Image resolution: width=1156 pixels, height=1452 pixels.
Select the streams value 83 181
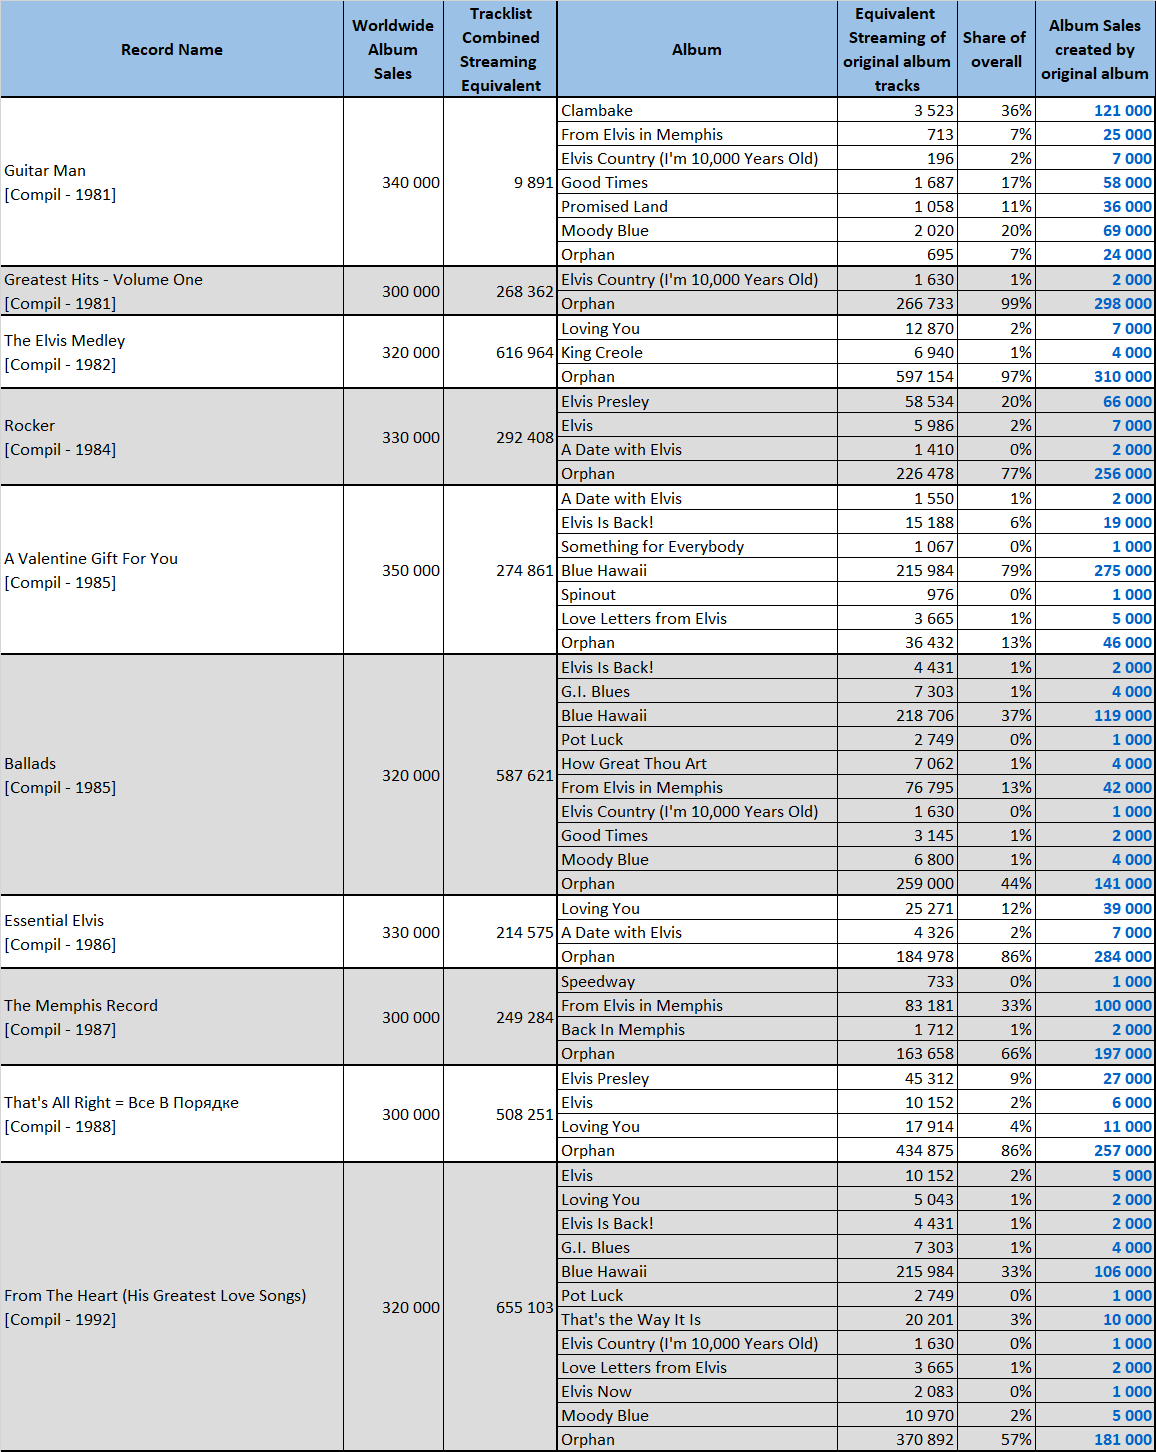[x=897, y=1005]
